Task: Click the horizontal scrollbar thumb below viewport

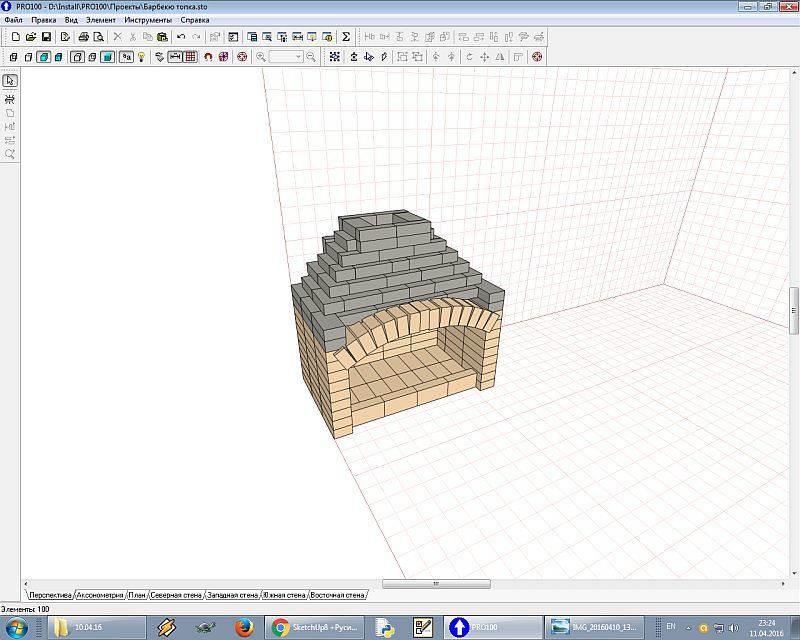Action: click(x=434, y=583)
